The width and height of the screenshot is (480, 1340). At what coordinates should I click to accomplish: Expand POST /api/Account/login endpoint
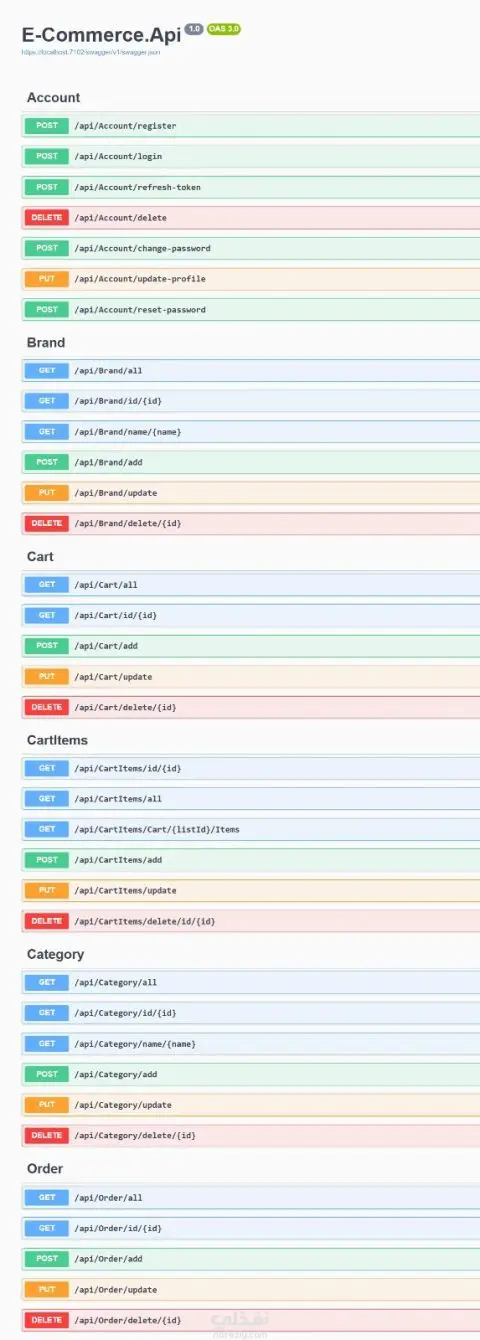tap(251, 156)
